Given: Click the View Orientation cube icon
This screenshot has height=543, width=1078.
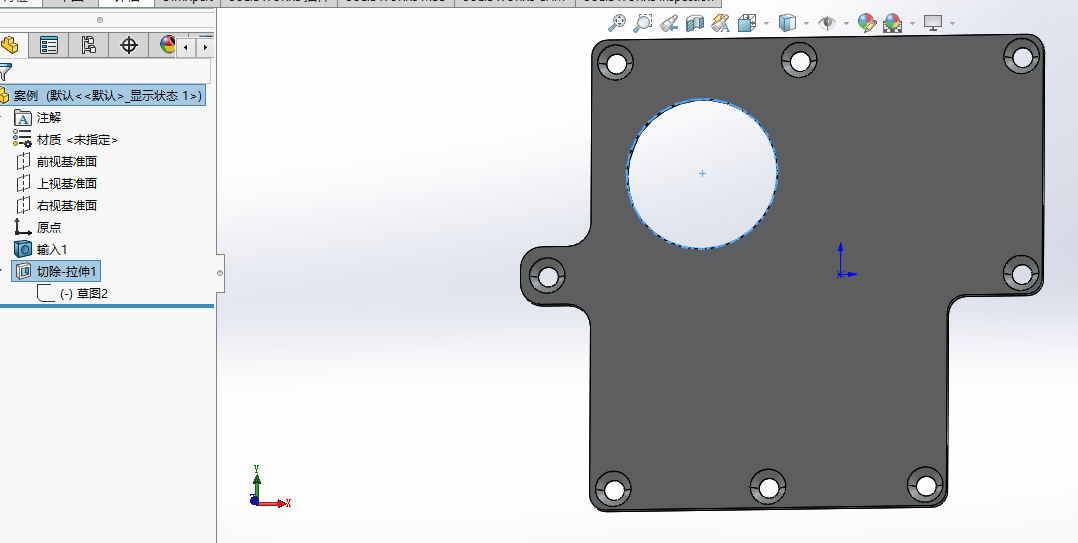Looking at the screenshot, I should pyautogui.click(x=747, y=23).
